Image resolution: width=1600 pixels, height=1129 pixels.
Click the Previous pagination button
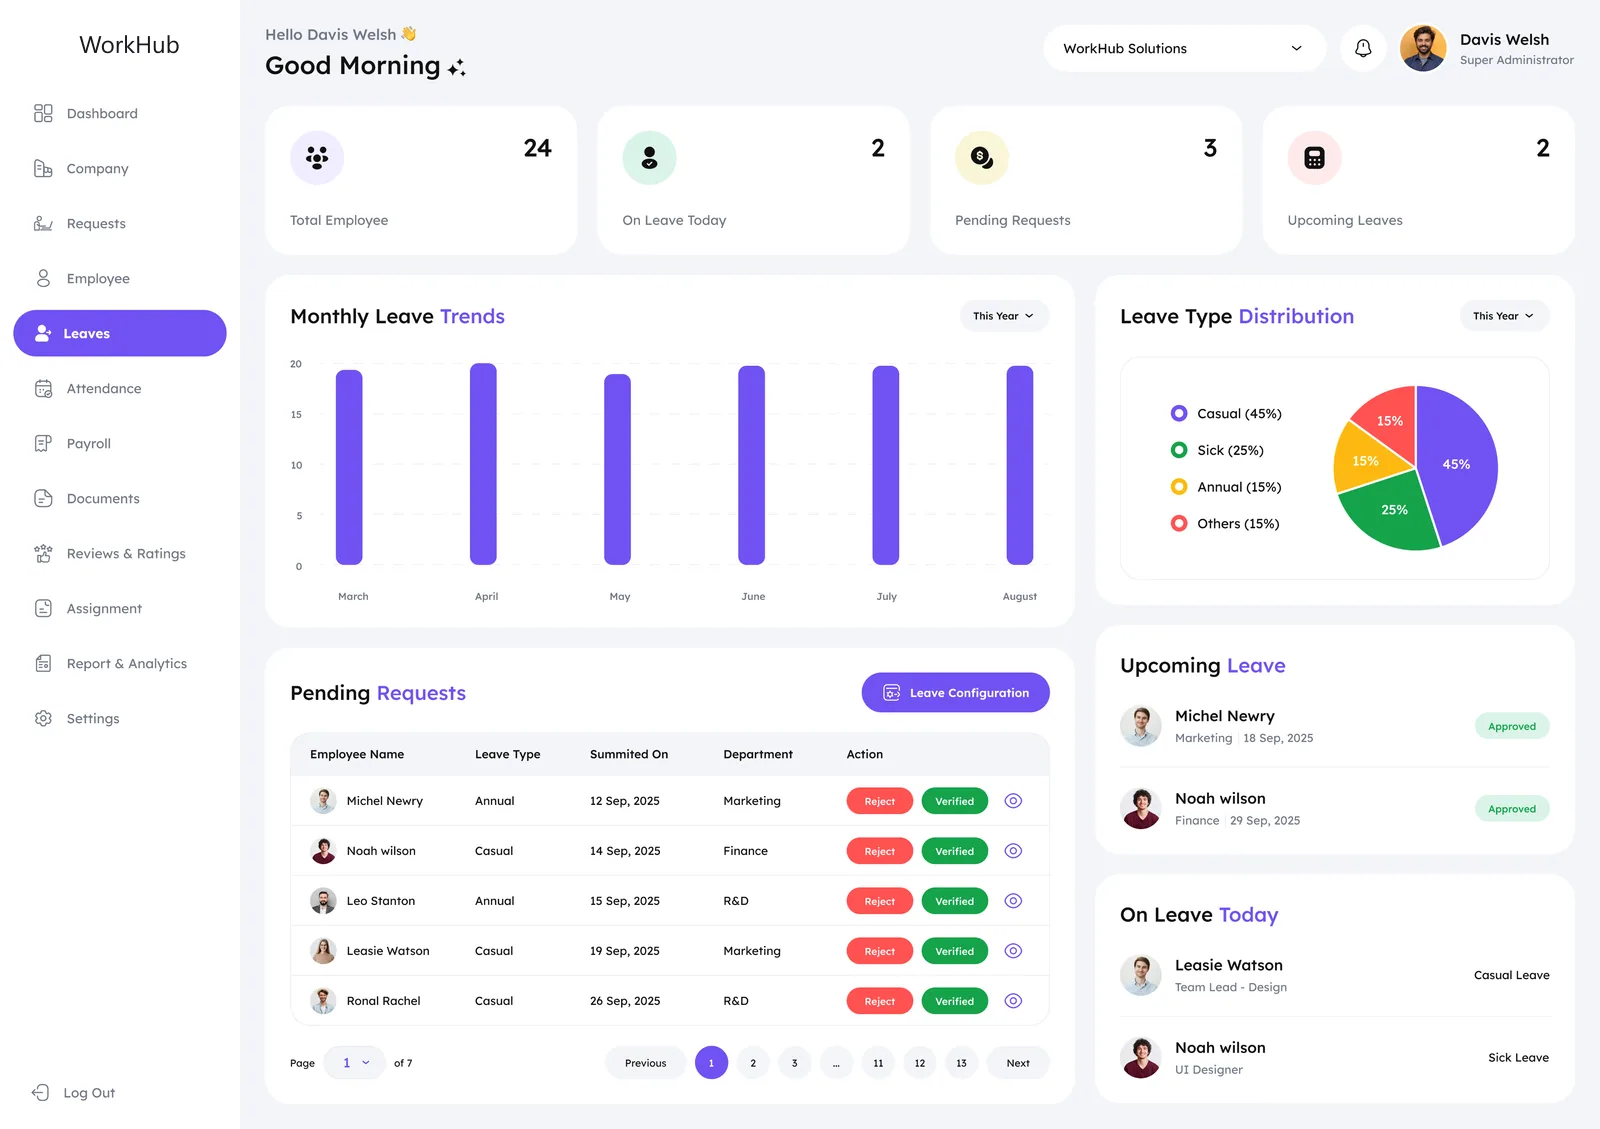tap(645, 1063)
